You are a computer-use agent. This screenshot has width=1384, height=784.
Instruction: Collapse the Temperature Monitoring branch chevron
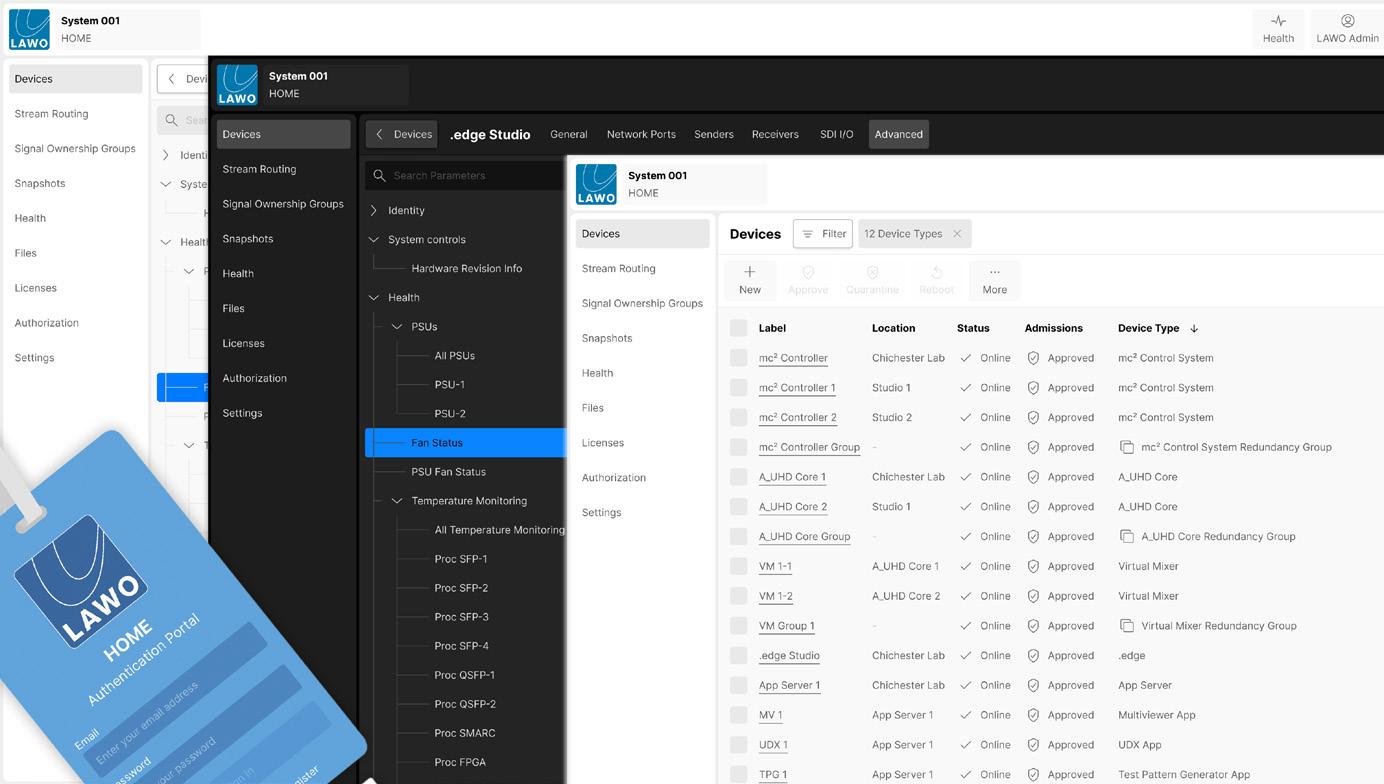(397, 501)
